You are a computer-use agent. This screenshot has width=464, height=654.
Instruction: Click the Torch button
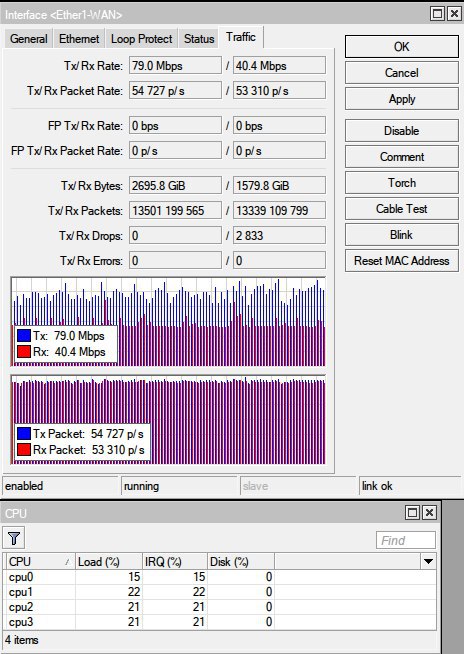click(401, 183)
